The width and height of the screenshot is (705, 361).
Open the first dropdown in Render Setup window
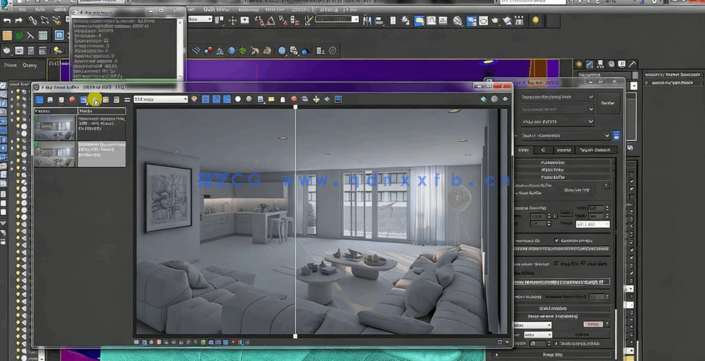coord(558,97)
